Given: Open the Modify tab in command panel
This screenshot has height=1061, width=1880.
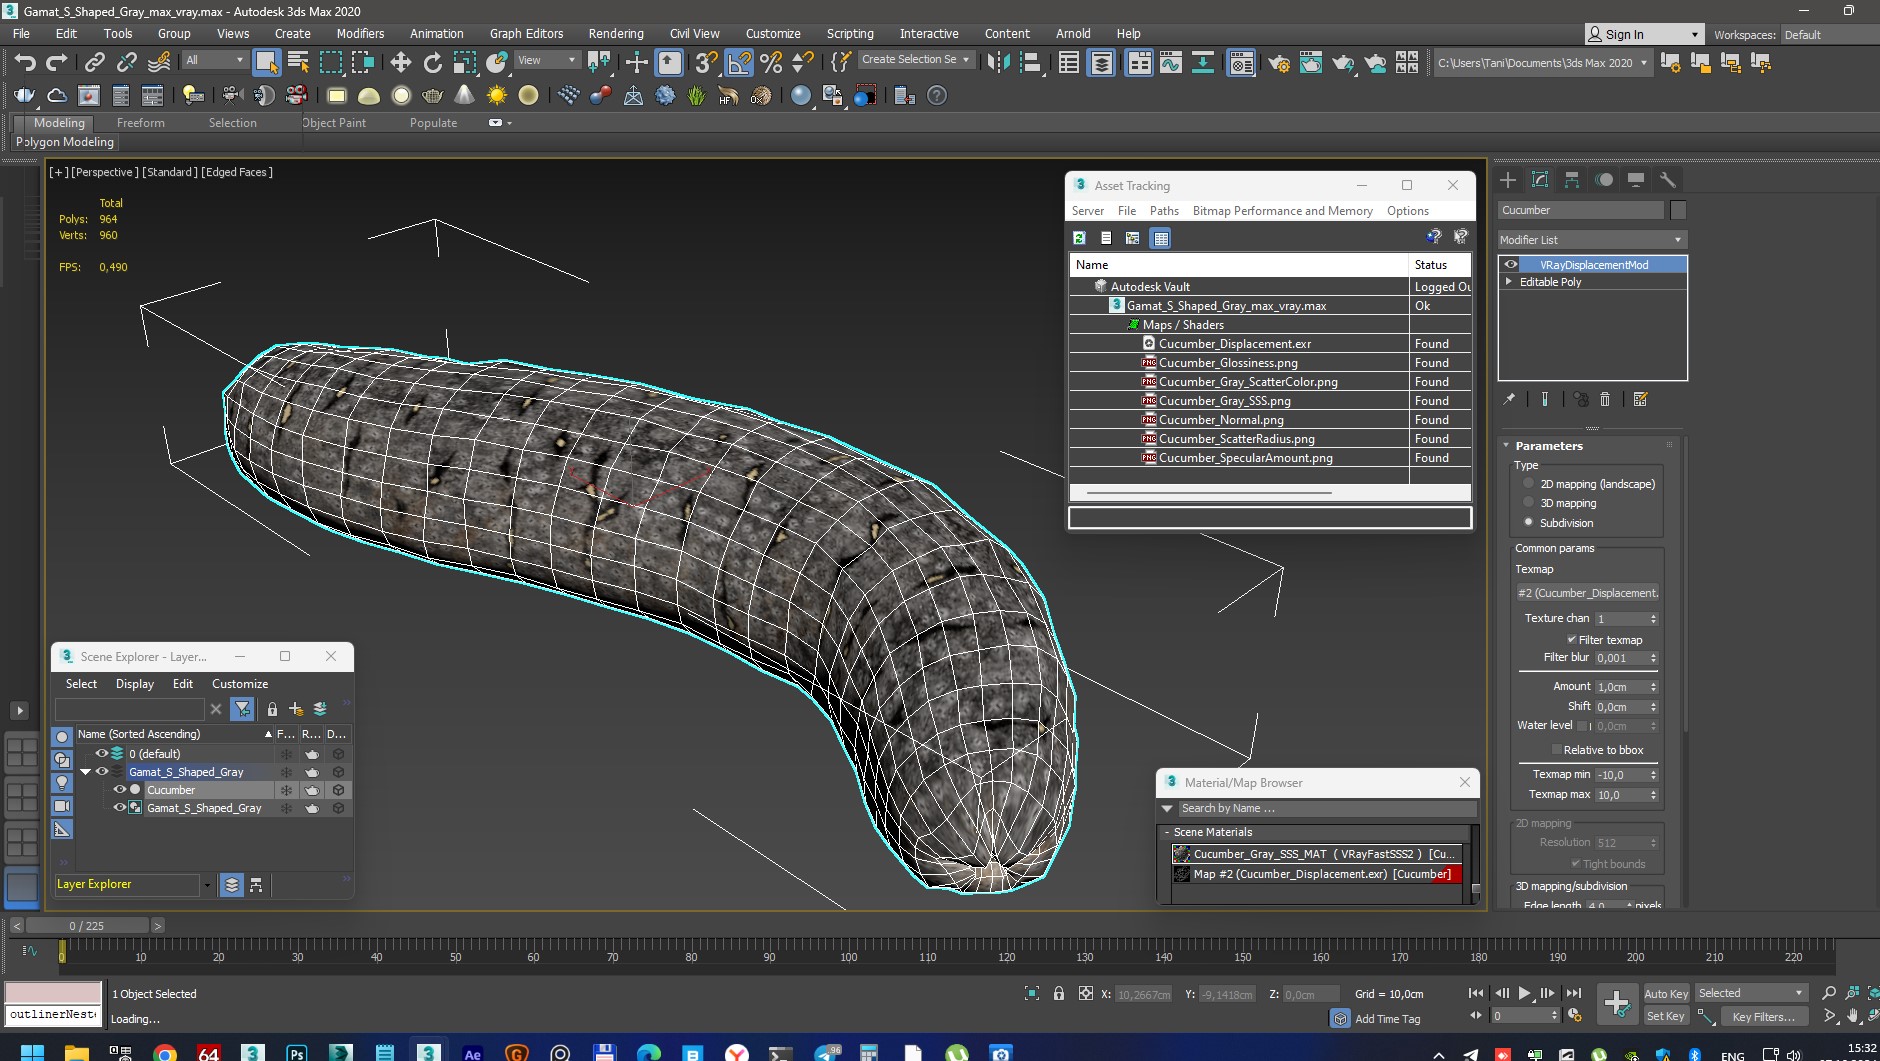Looking at the screenshot, I should pyautogui.click(x=1540, y=180).
